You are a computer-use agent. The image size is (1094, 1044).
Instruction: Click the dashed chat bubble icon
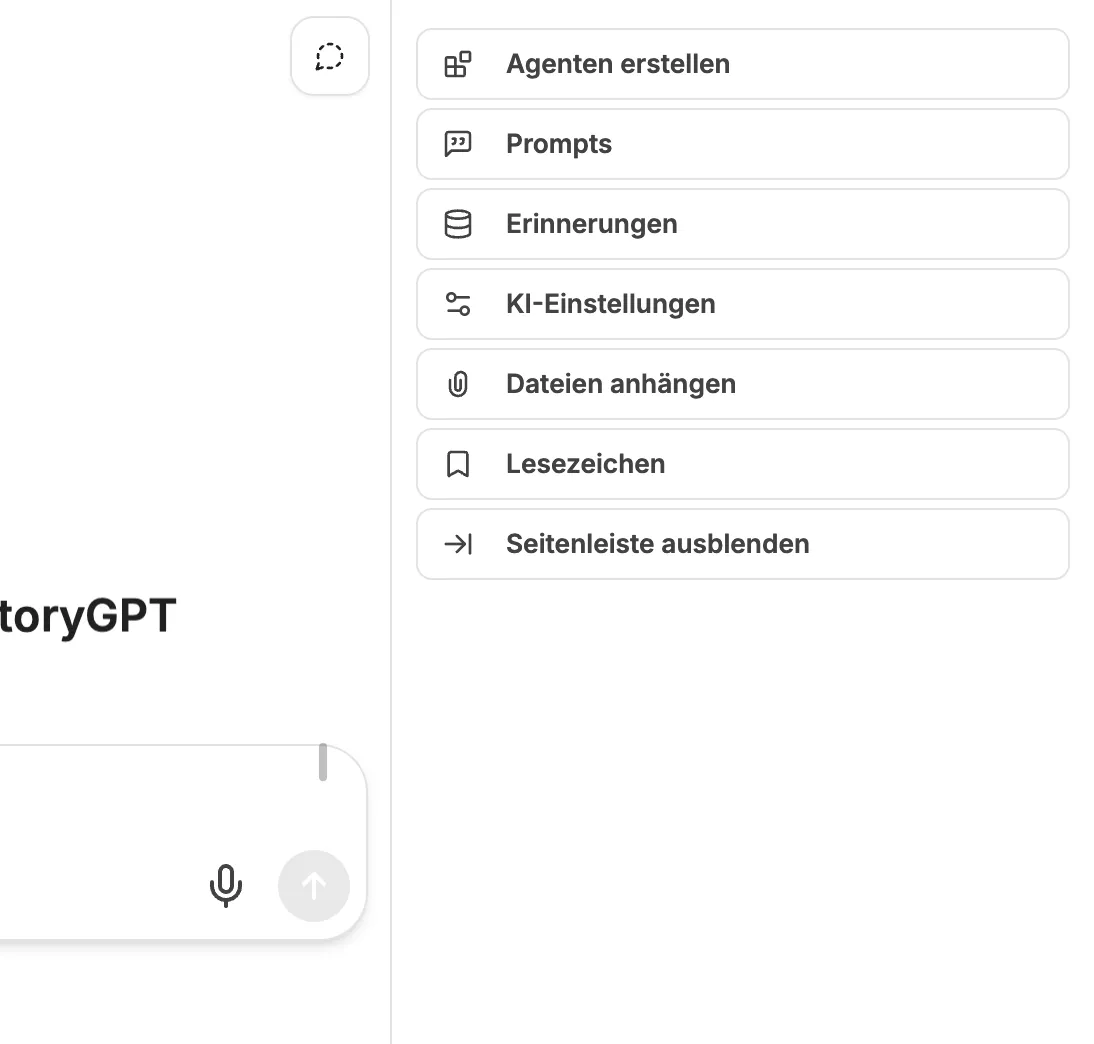pos(330,57)
